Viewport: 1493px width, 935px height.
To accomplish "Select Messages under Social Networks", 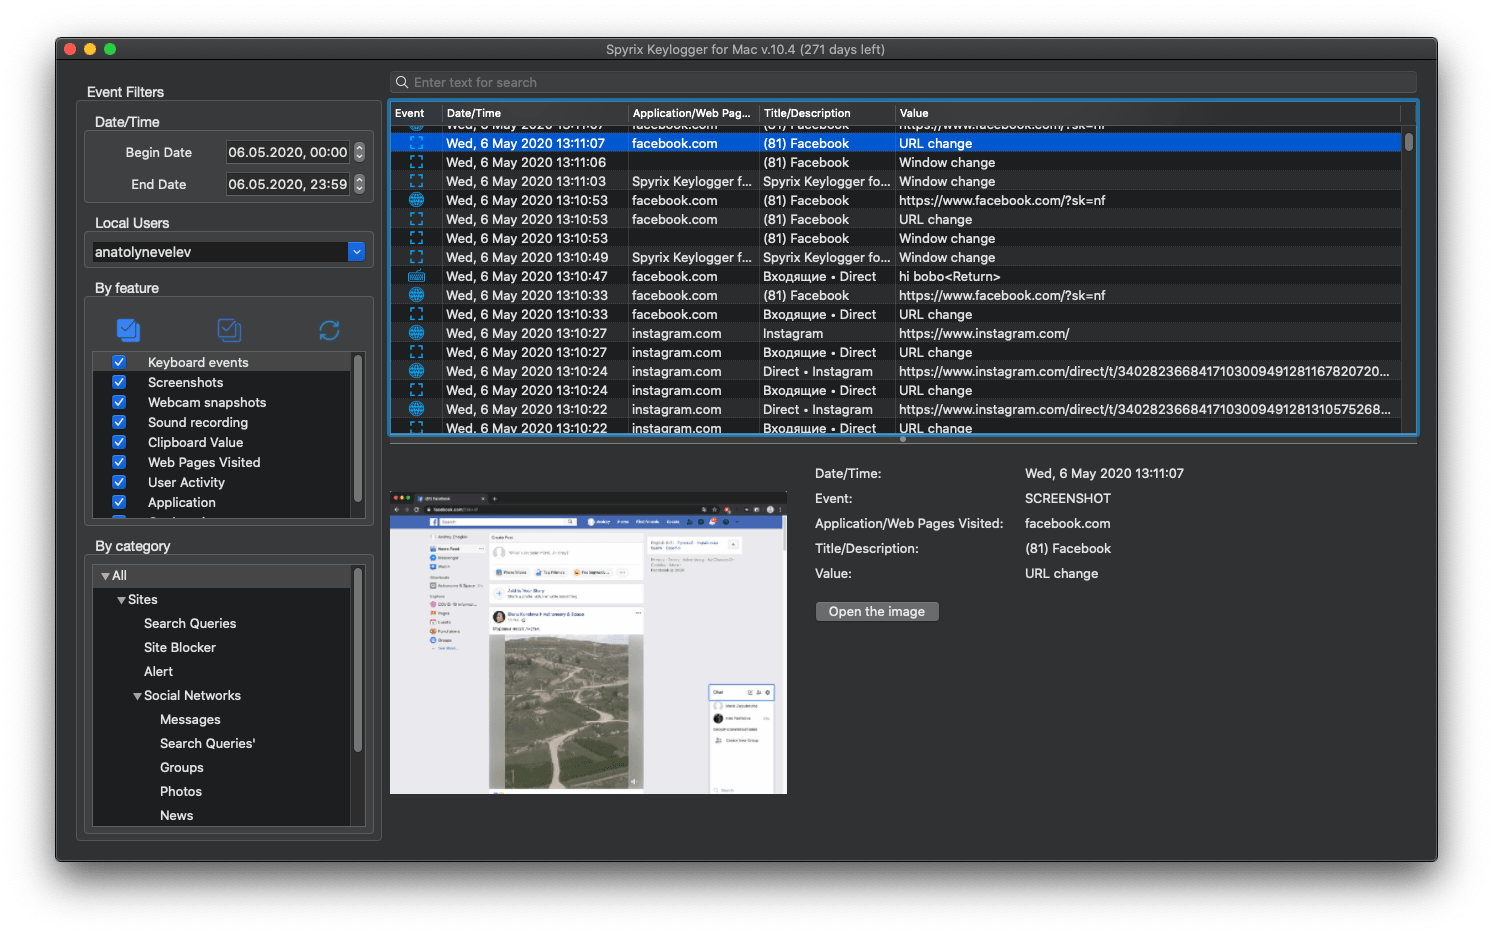I will (190, 719).
